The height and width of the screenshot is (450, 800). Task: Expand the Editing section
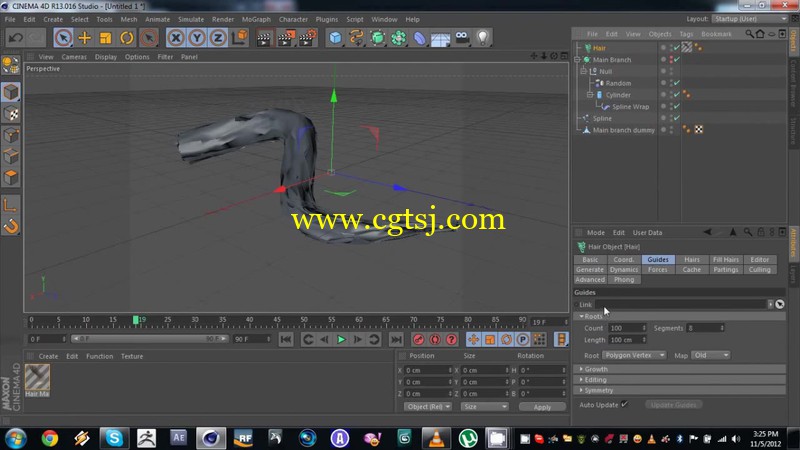coord(581,380)
